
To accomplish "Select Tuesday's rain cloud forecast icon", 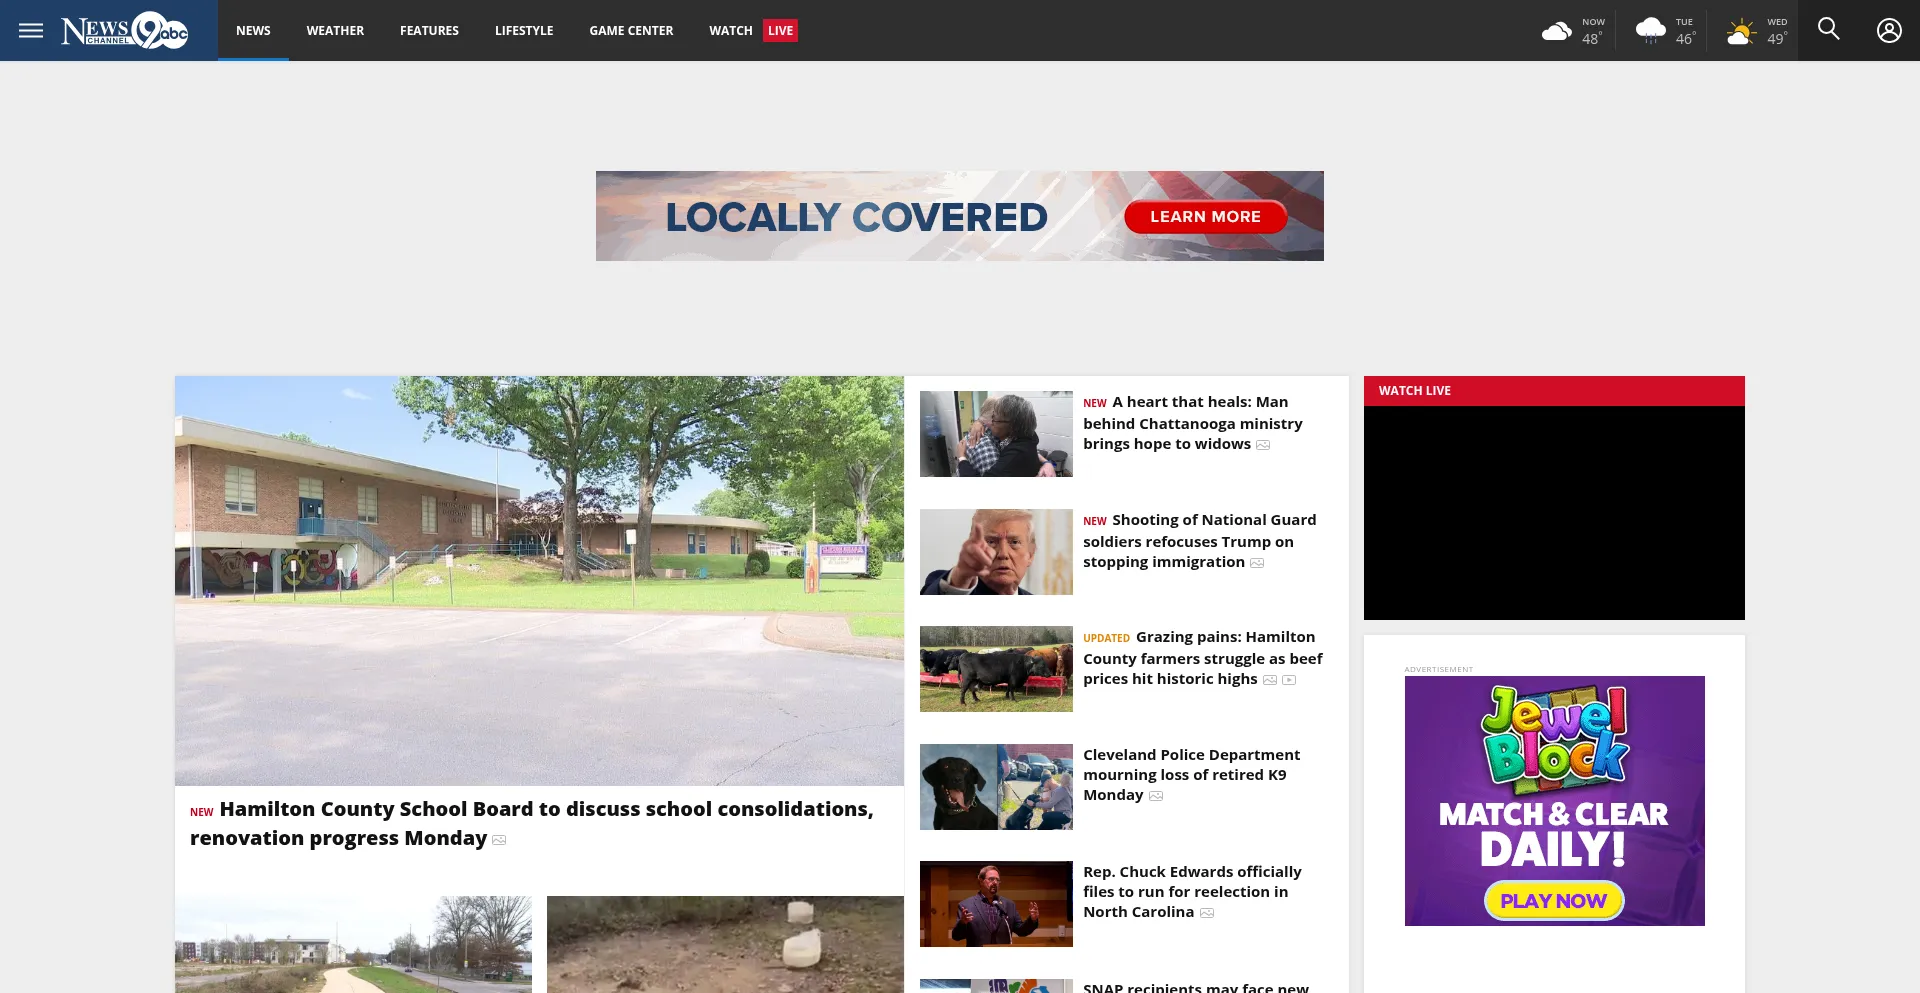I will coord(1650,31).
